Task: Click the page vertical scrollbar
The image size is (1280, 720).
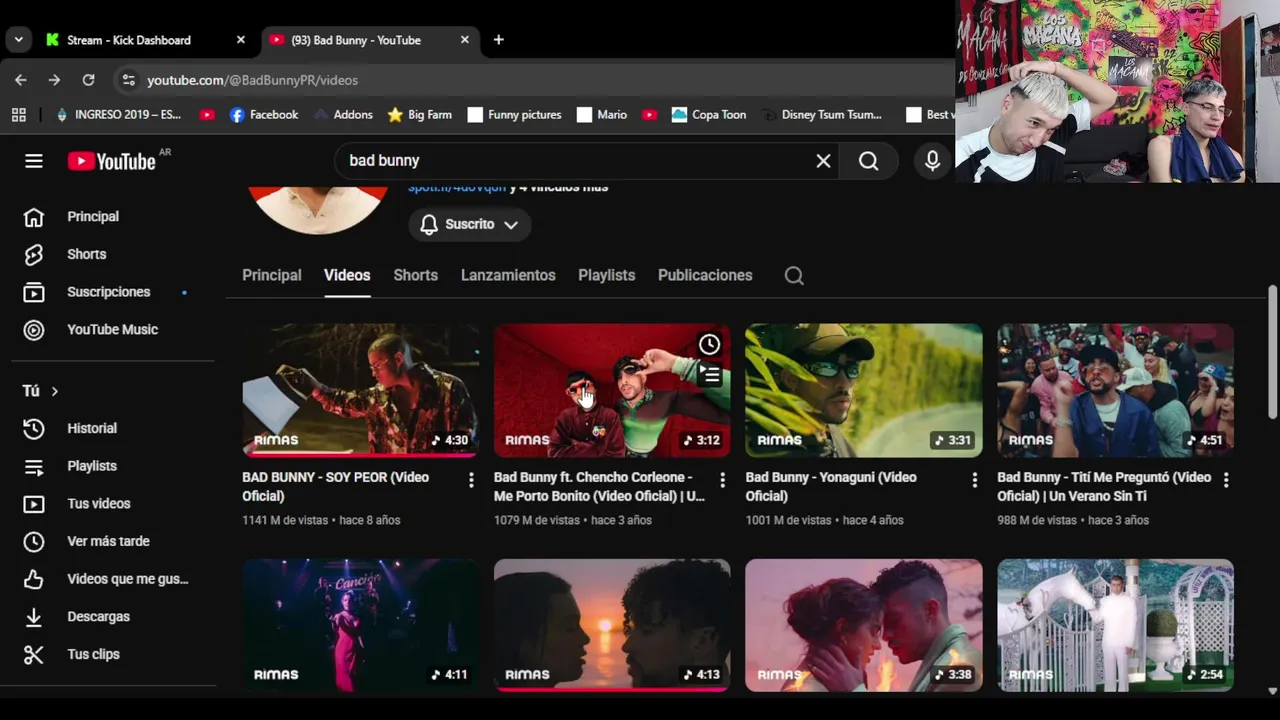Action: click(x=1272, y=350)
